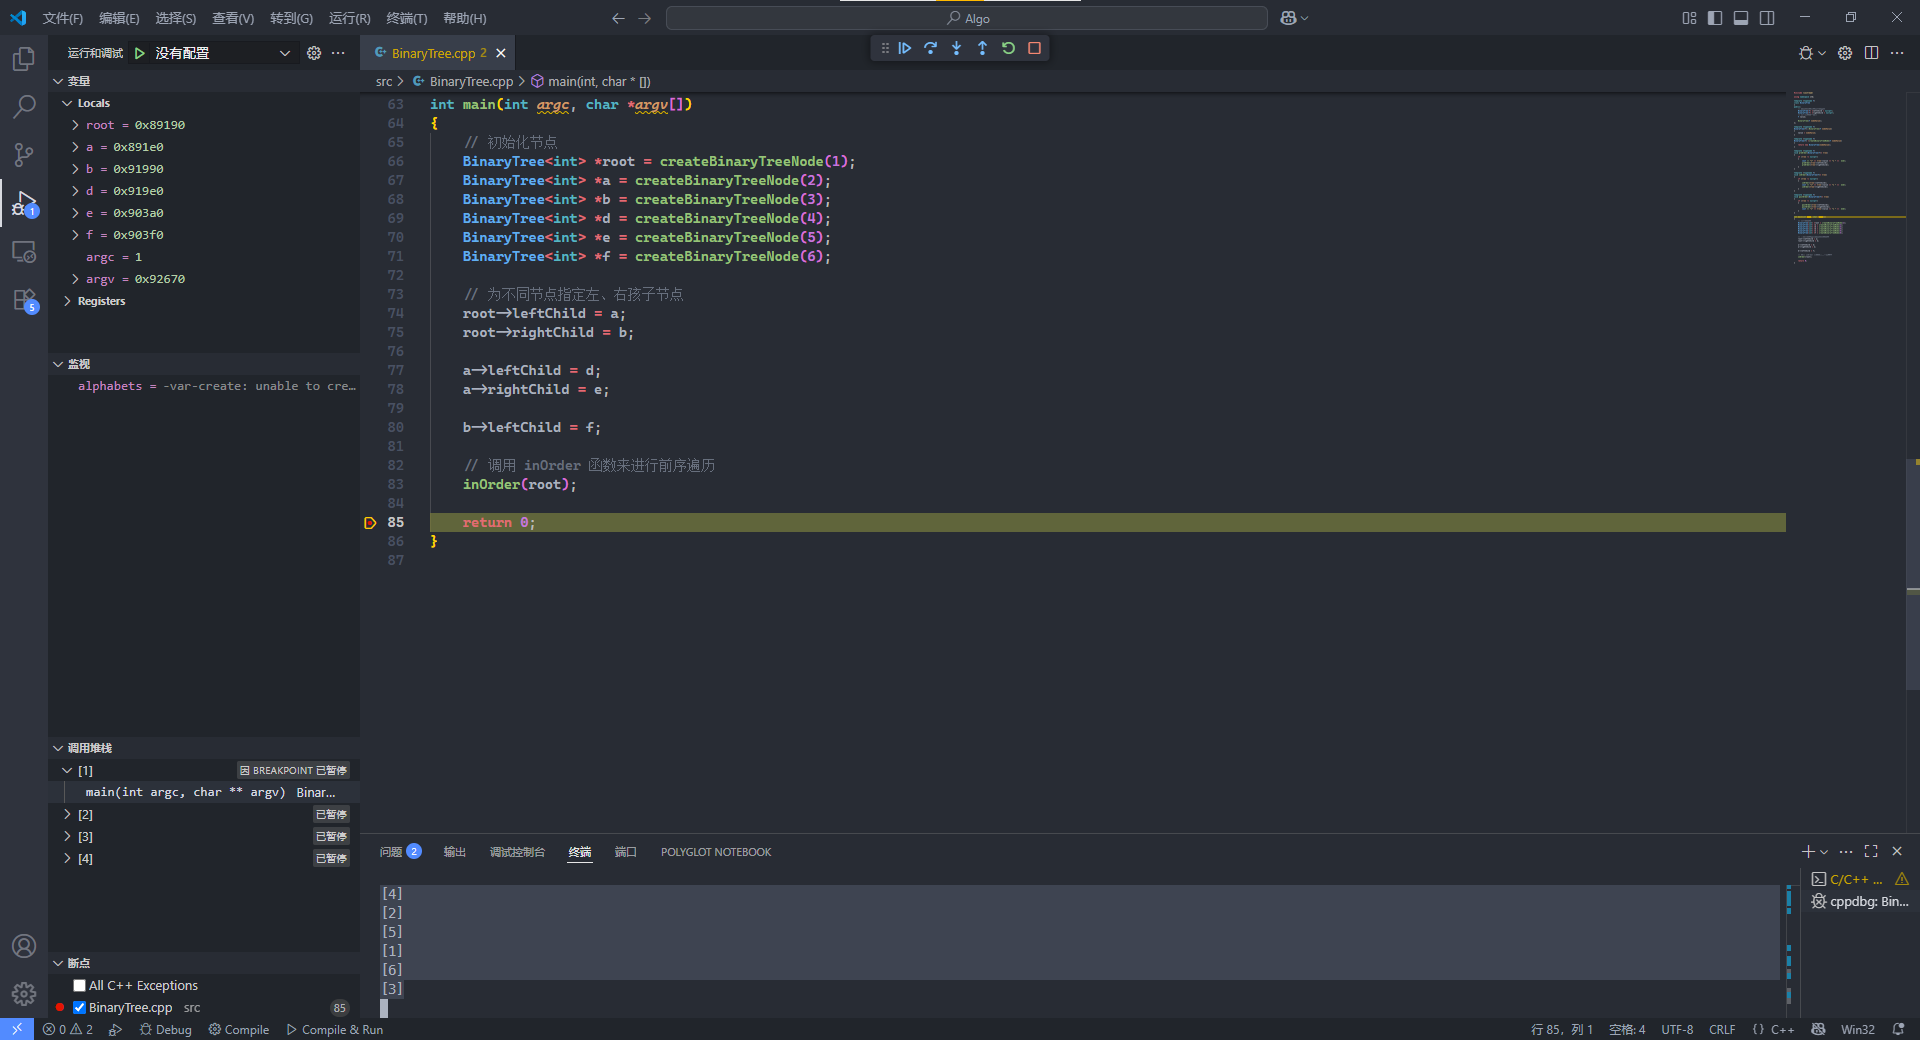
Task: Stop the debugging session
Action: pos(1034,48)
